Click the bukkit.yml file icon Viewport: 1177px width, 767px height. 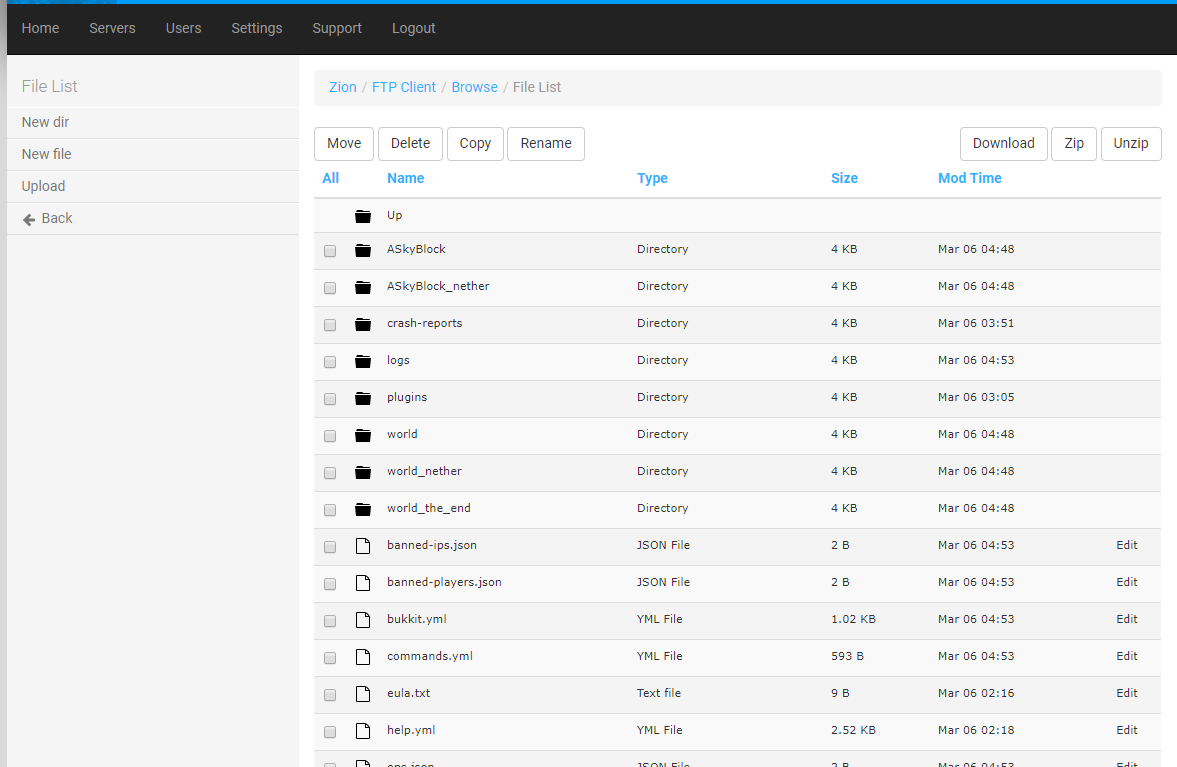363,620
